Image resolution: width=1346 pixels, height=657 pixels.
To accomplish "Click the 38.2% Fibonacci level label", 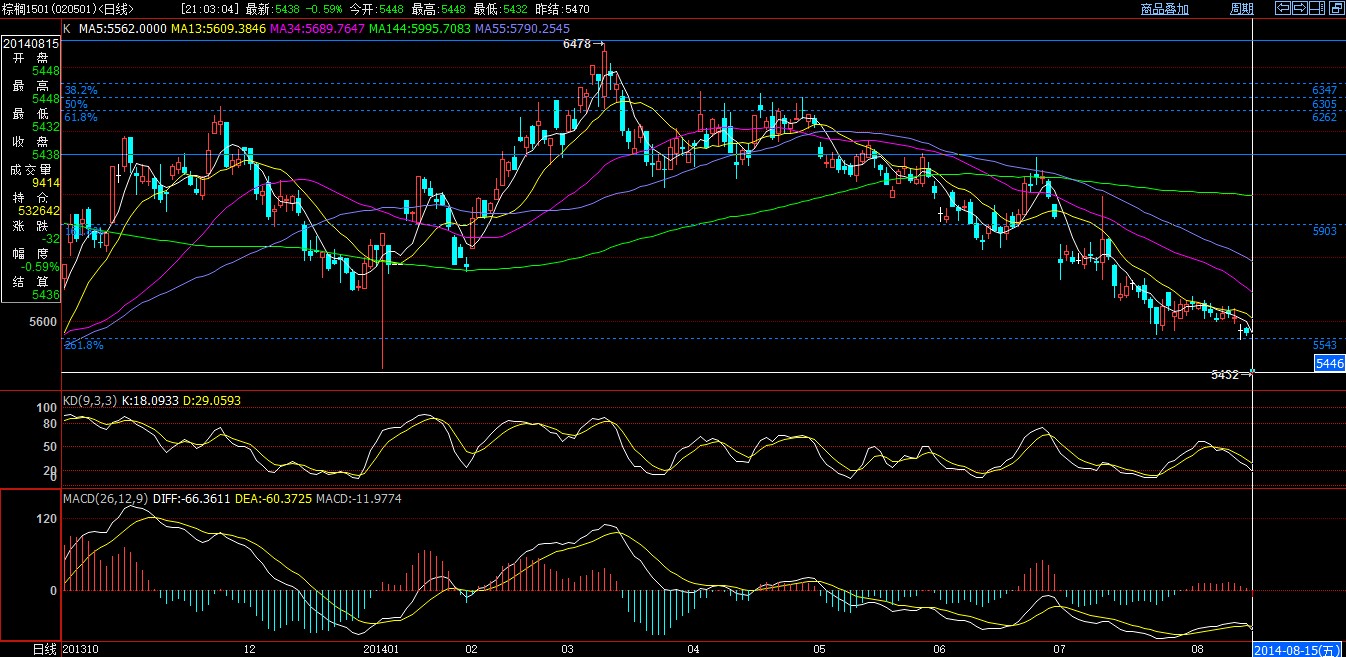I will (x=81, y=90).
